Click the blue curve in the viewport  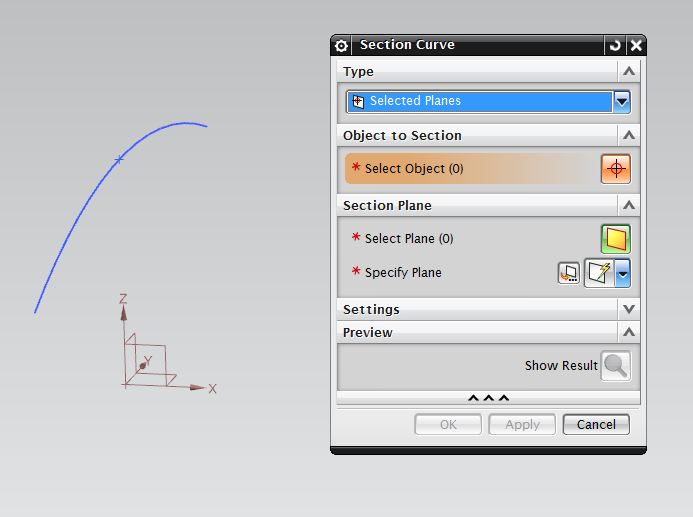pos(80,218)
